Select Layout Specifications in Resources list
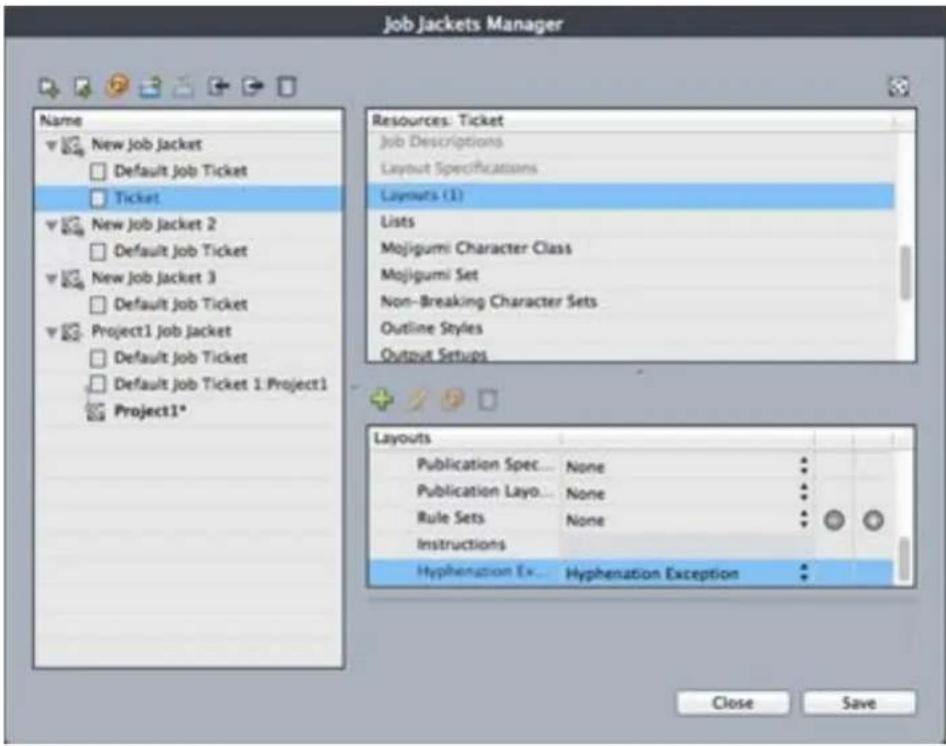The width and height of the screenshot is (946, 746). coord(458,168)
